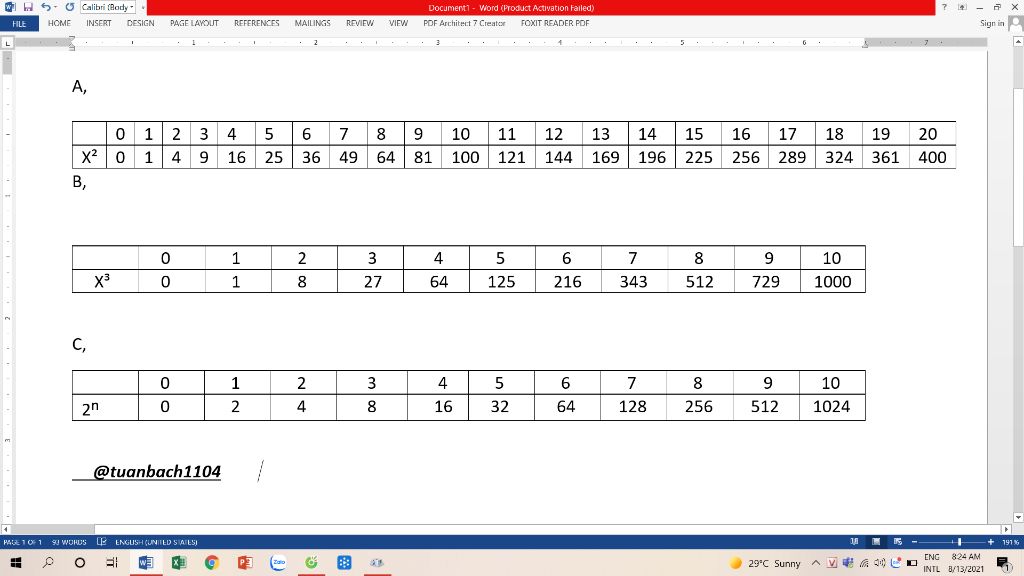
Task: Click the Sign in link
Action: click(x=992, y=24)
